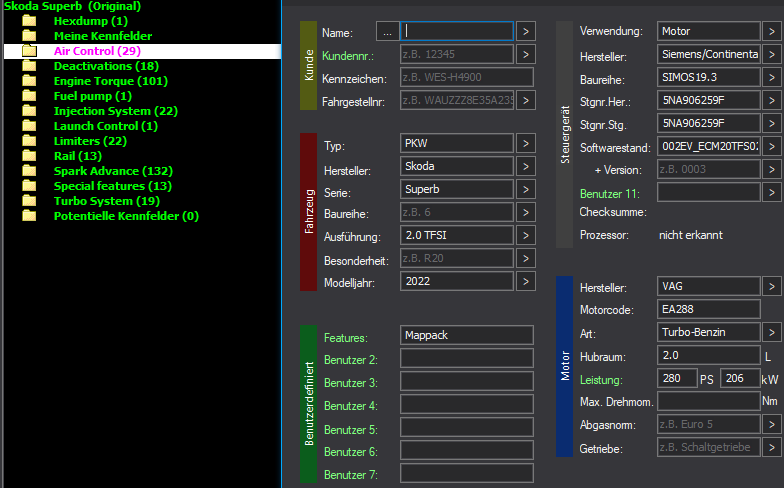Click the Injection System folder icon

[30, 111]
